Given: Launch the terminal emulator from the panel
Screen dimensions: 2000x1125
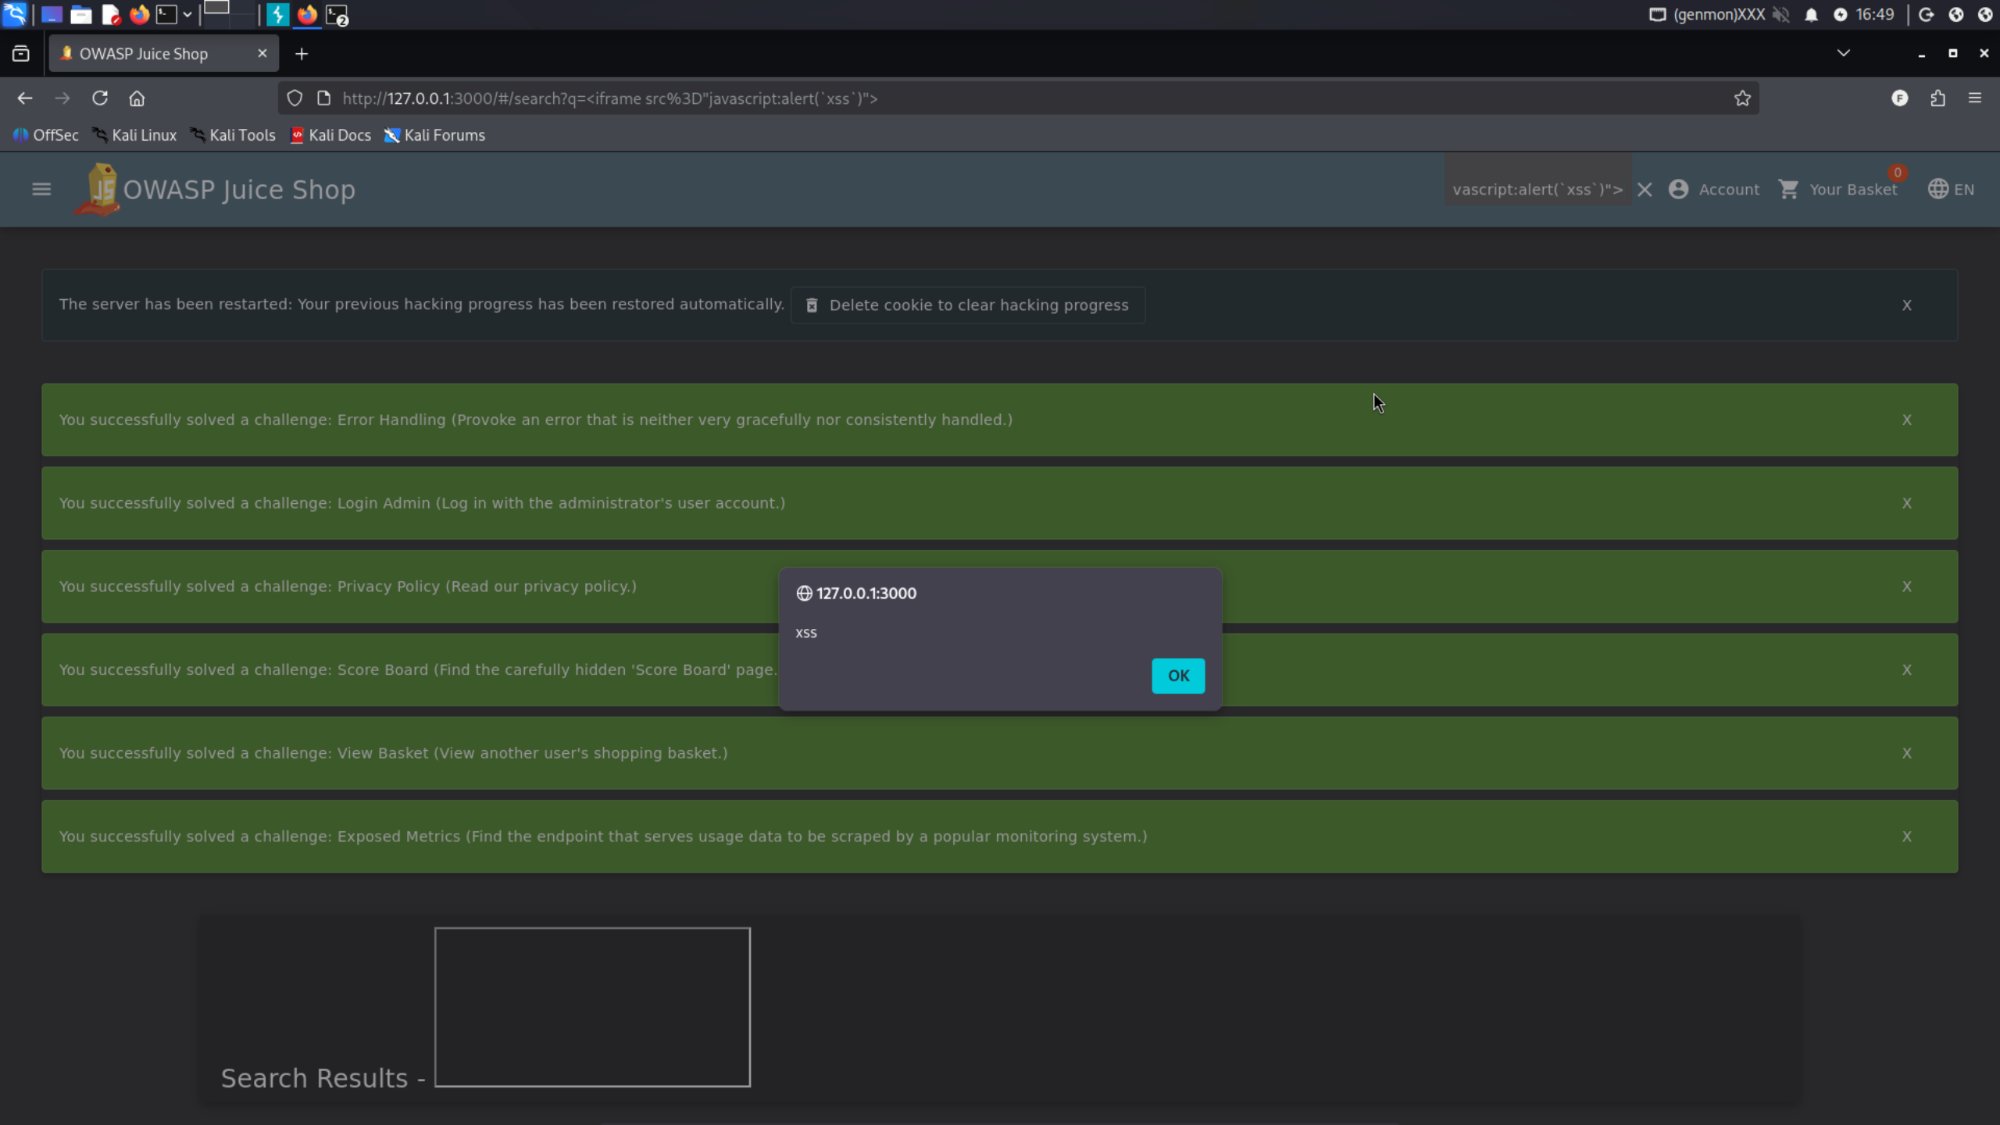Looking at the screenshot, I should point(167,14).
